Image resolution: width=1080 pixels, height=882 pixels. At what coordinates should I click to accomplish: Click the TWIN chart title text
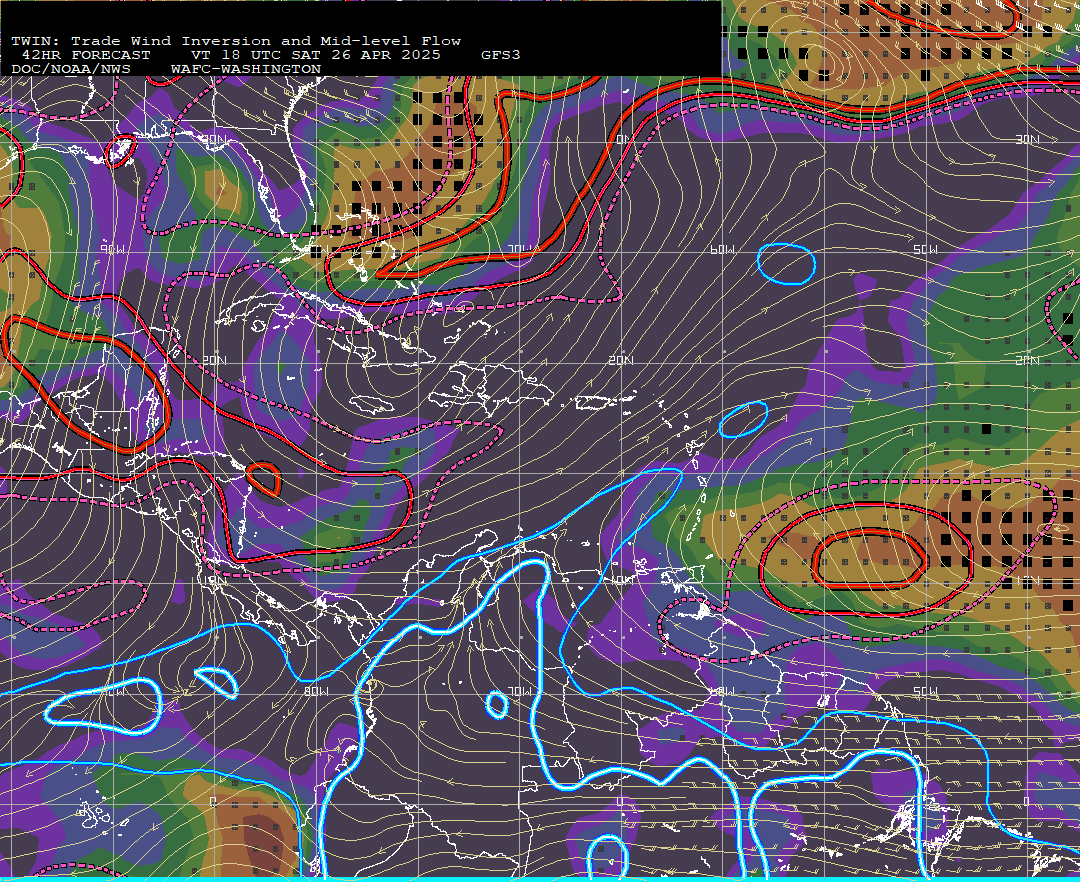pyautogui.click(x=236, y=41)
